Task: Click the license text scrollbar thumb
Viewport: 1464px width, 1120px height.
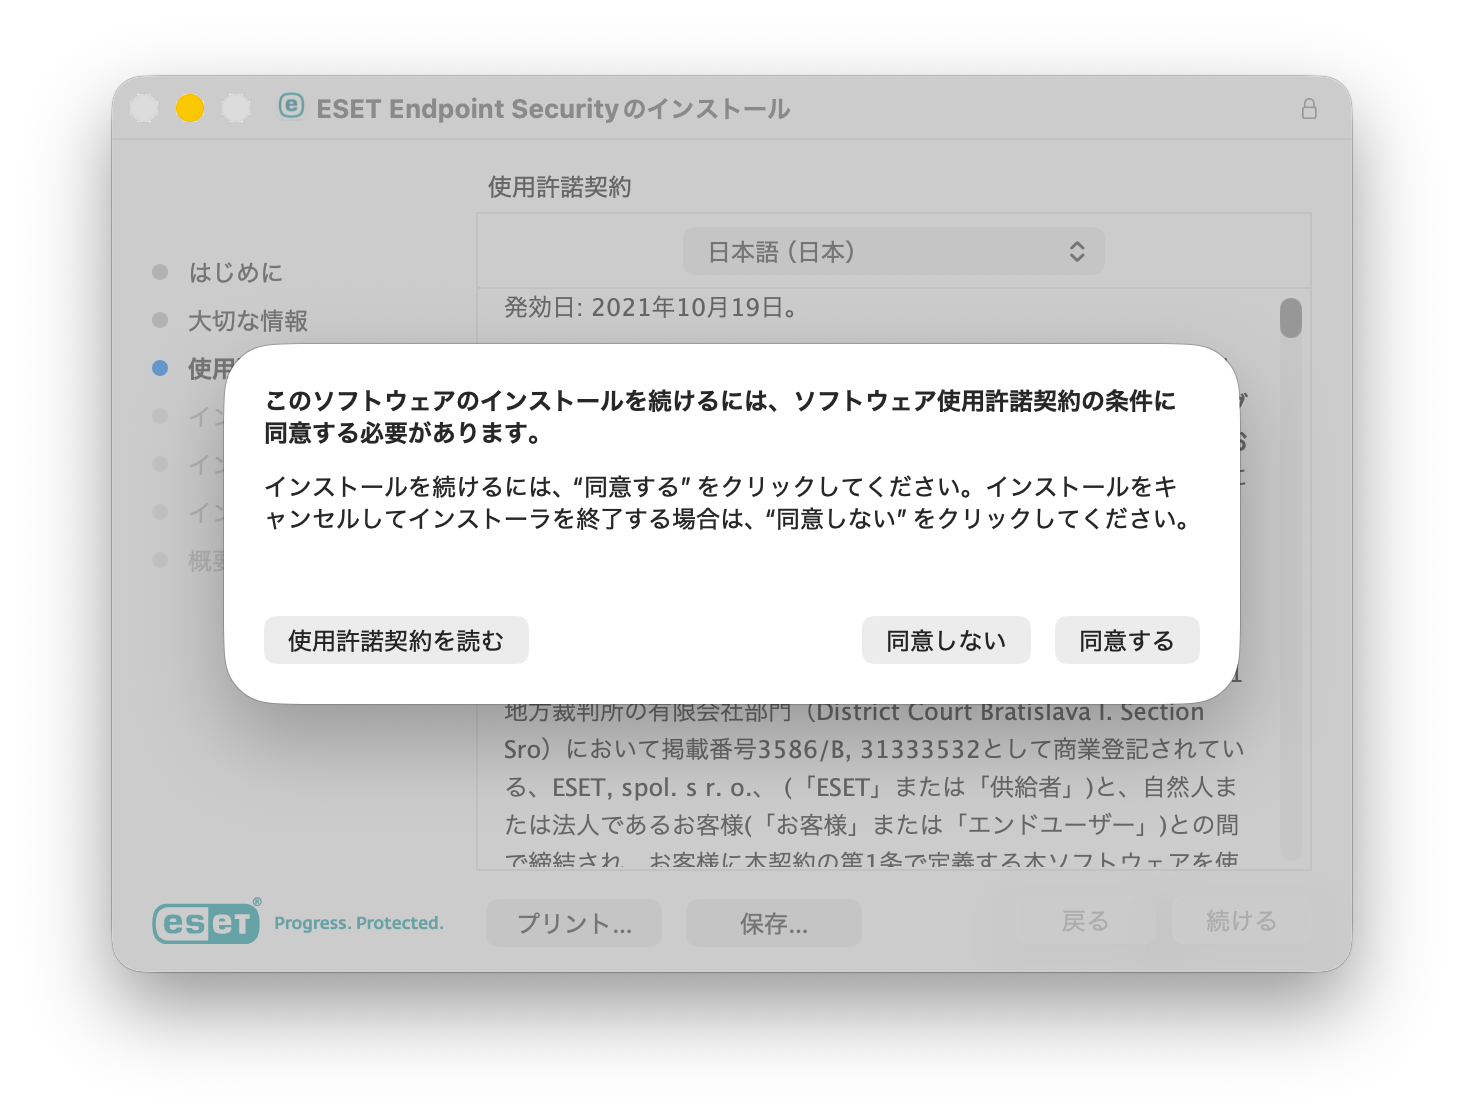Action: [1290, 318]
